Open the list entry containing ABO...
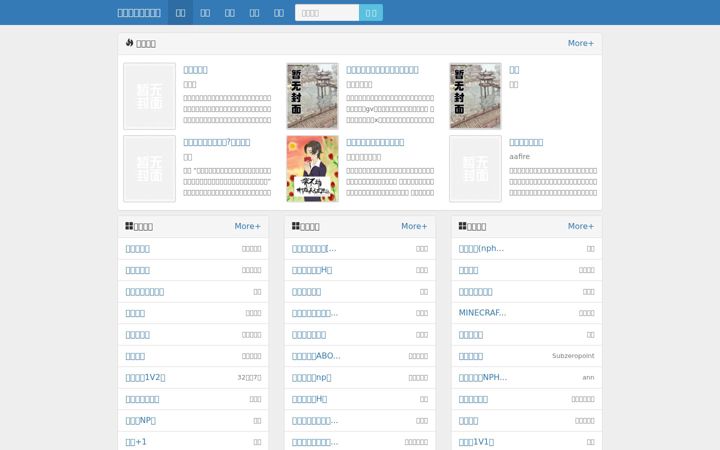This screenshot has height=450, width=720. (316, 356)
